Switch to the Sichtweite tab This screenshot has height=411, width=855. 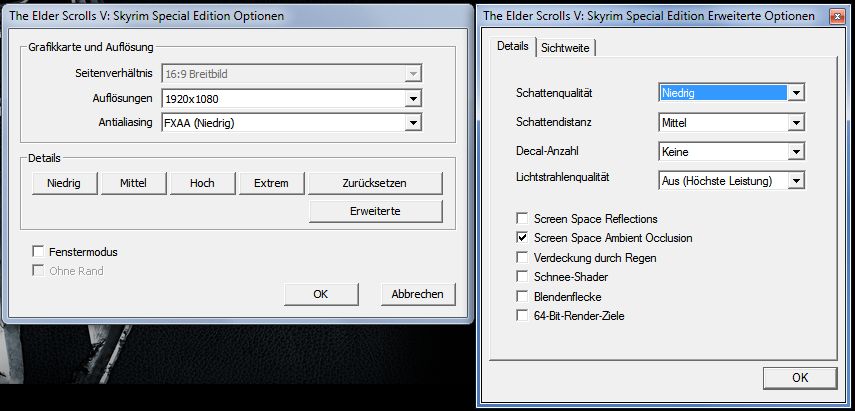pyautogui.click(x=565, y=48)
